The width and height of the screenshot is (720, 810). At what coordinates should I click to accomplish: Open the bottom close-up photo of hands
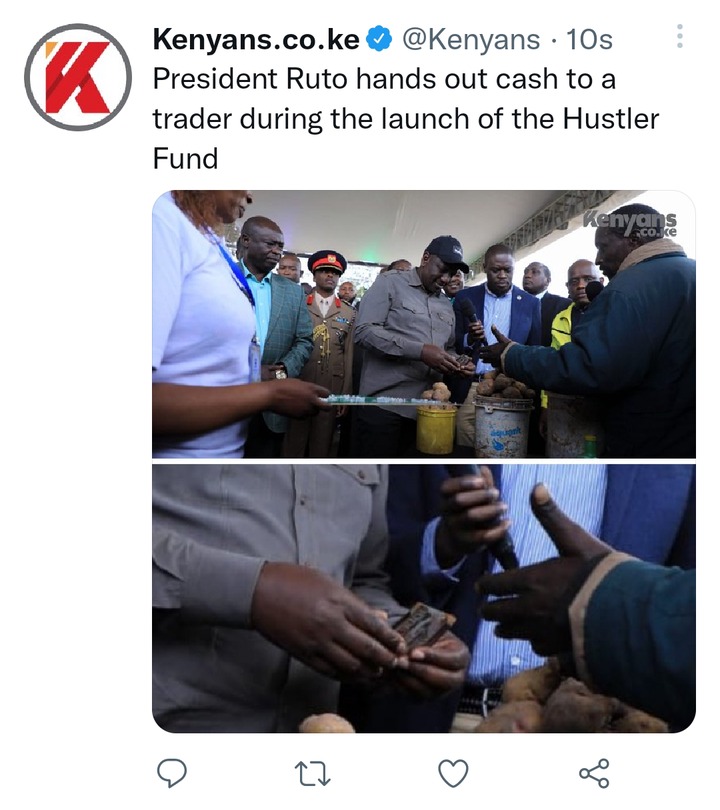click(x=424, y=598)
